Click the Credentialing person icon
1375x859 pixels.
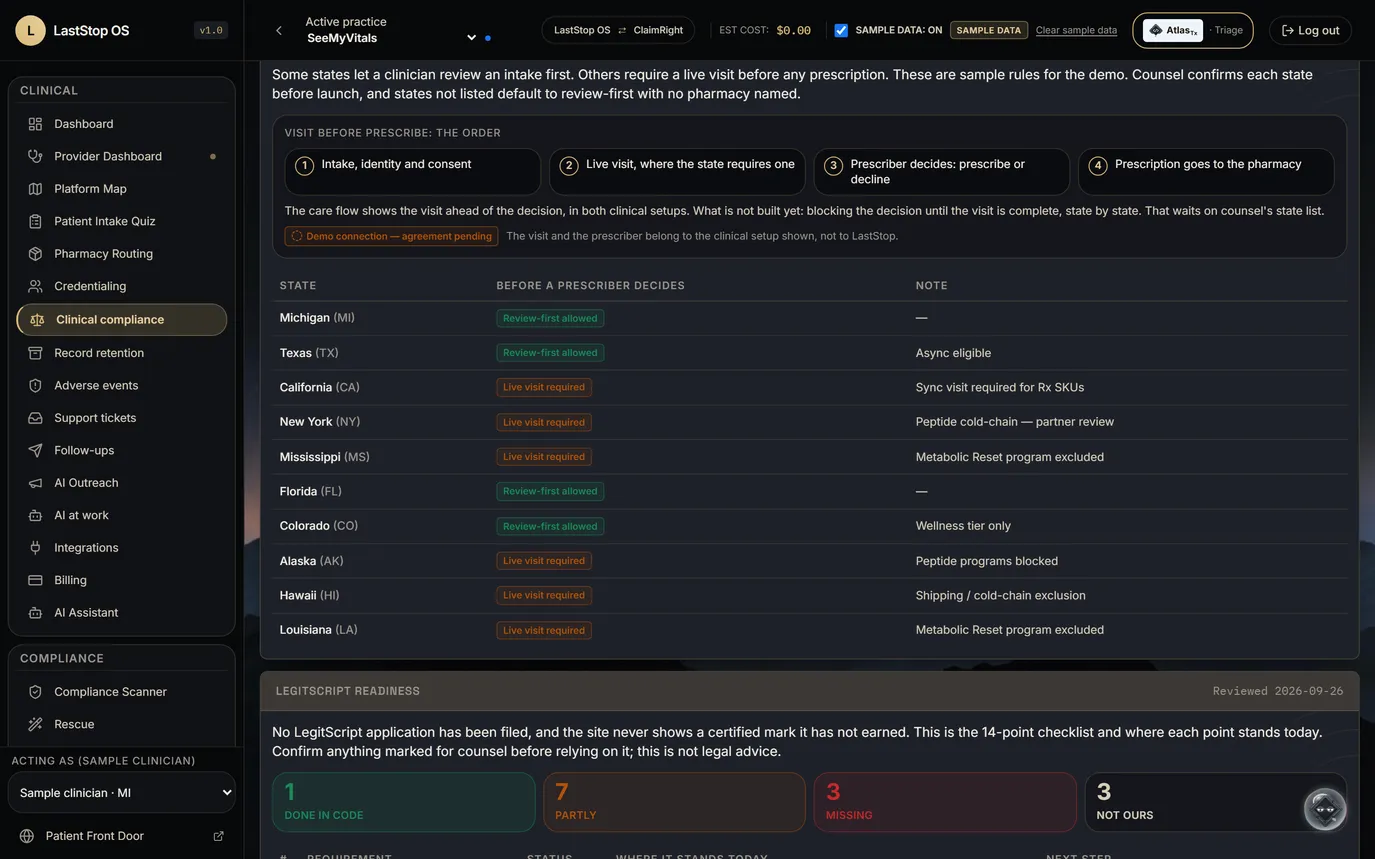coord(35,286)
